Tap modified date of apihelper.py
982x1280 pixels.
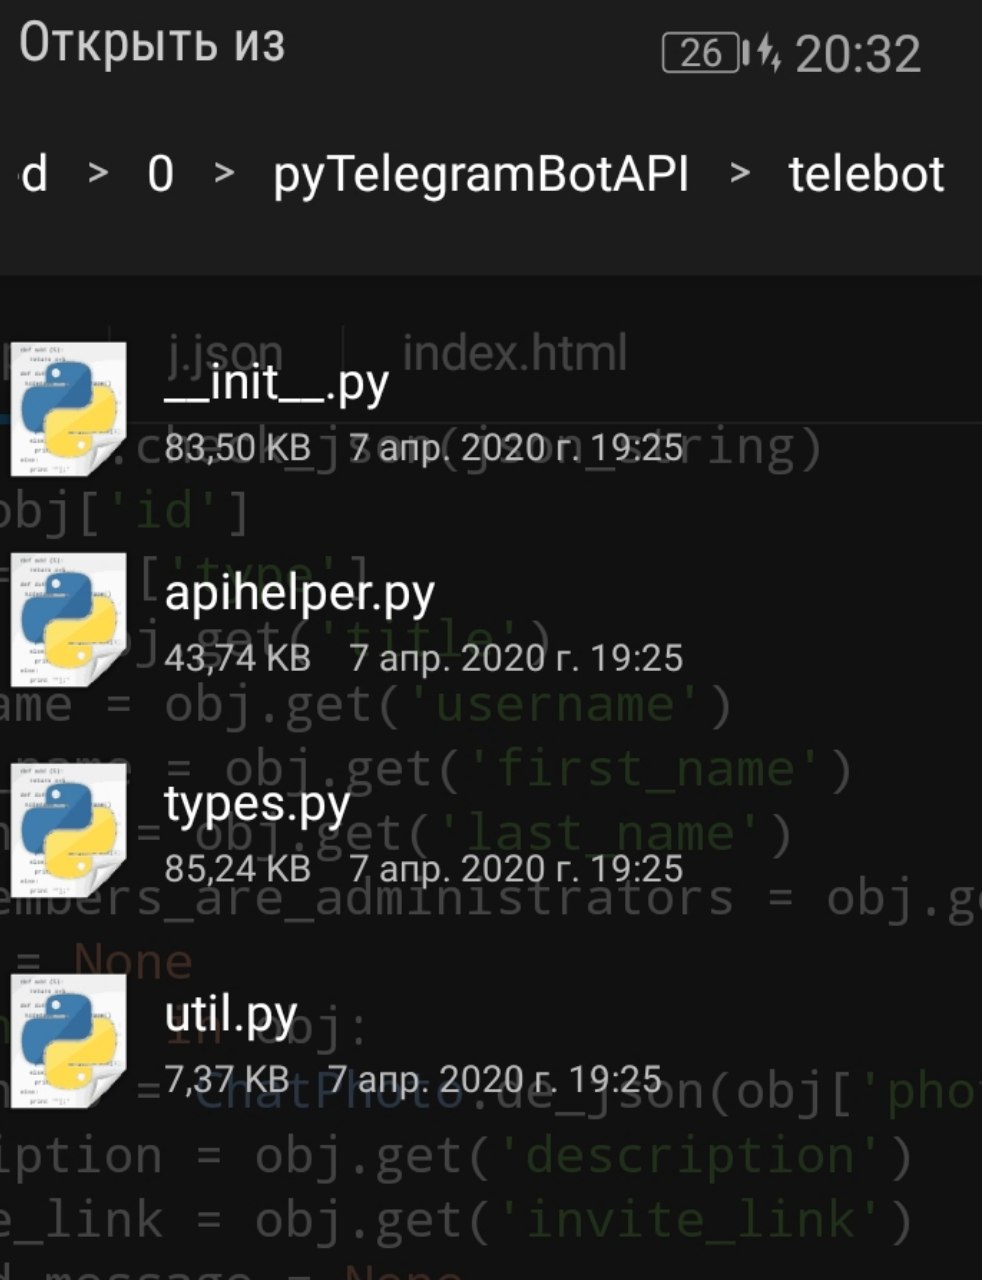pyautogui.click(x=516, y=657)
